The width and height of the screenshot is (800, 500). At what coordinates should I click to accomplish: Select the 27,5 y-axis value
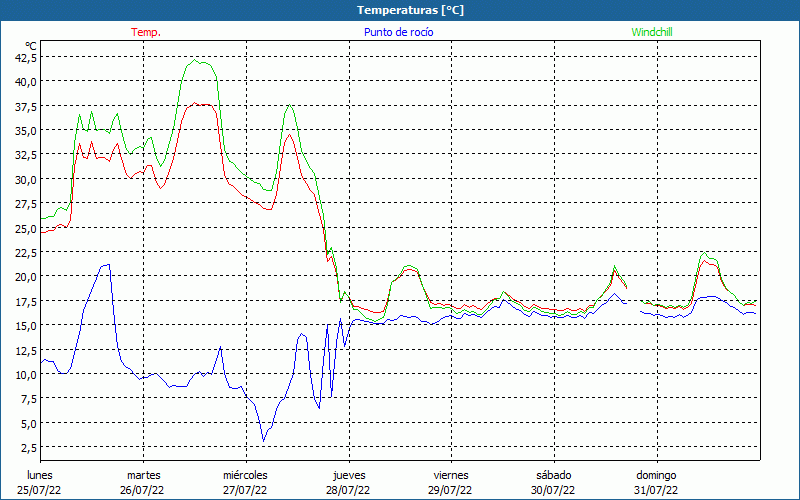click(26, 204)
